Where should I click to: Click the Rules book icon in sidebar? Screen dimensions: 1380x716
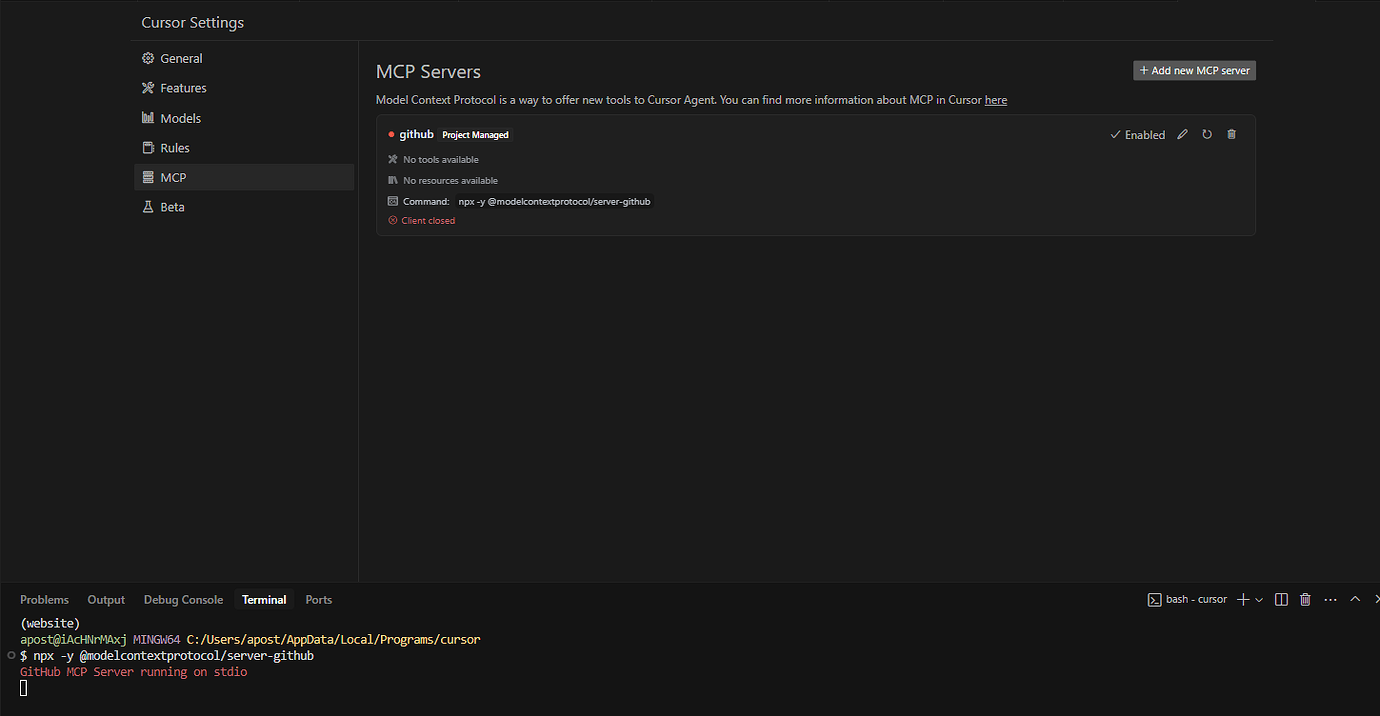click(x=148, y=148)
